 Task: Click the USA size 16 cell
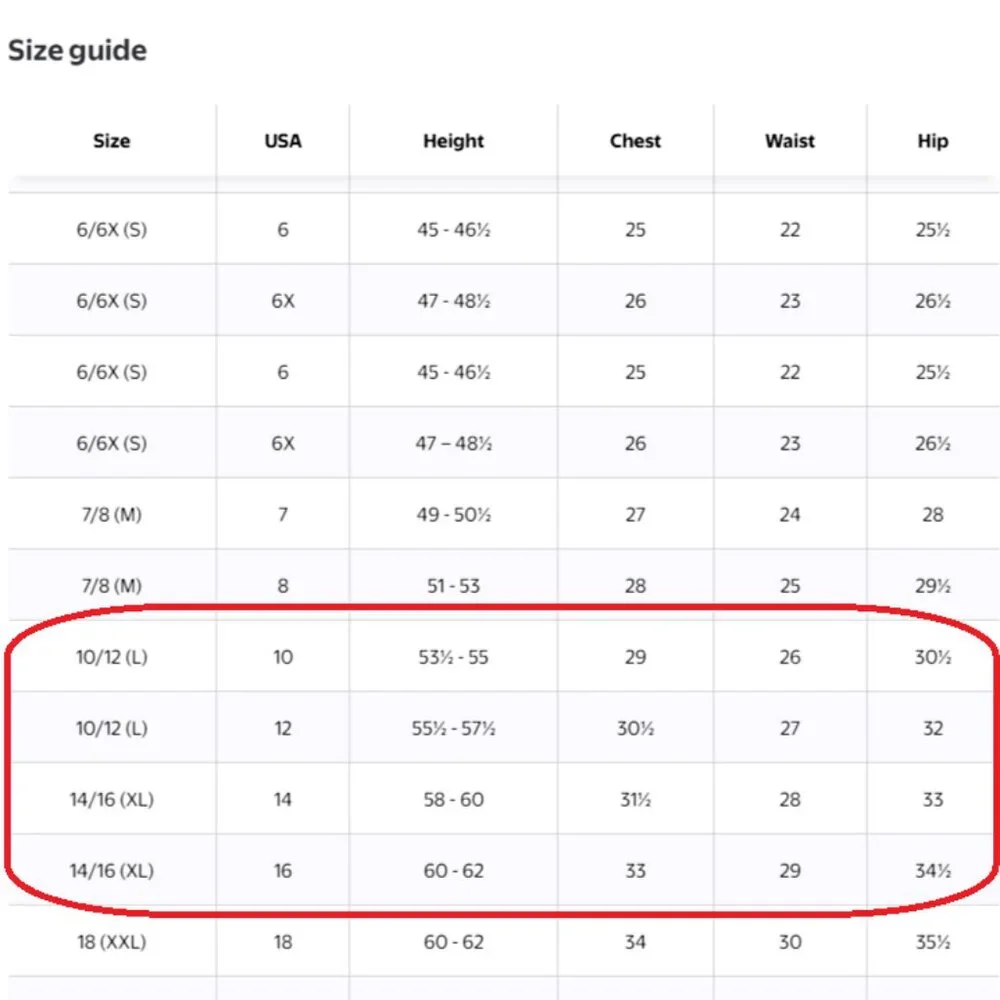[283, 871]
